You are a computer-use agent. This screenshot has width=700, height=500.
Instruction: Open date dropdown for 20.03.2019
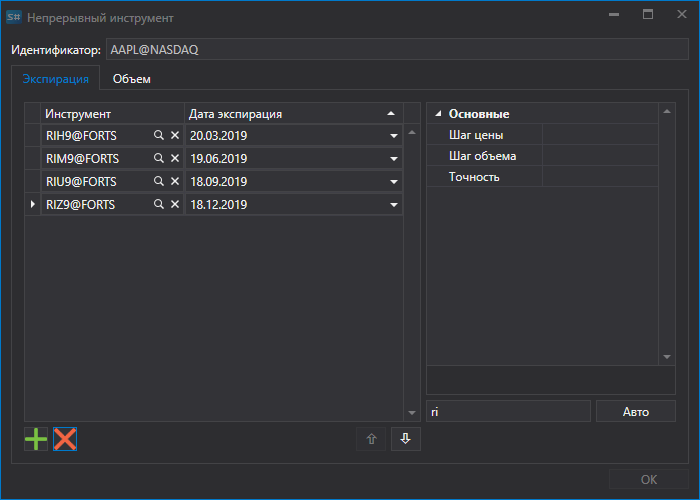coord(394,136)
